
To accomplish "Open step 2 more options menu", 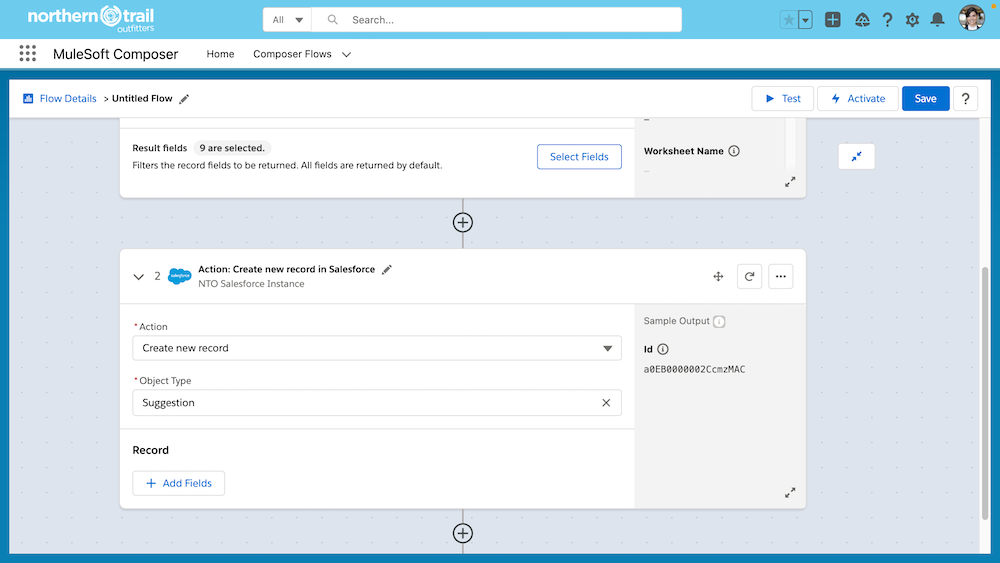I will click(781, 277).
